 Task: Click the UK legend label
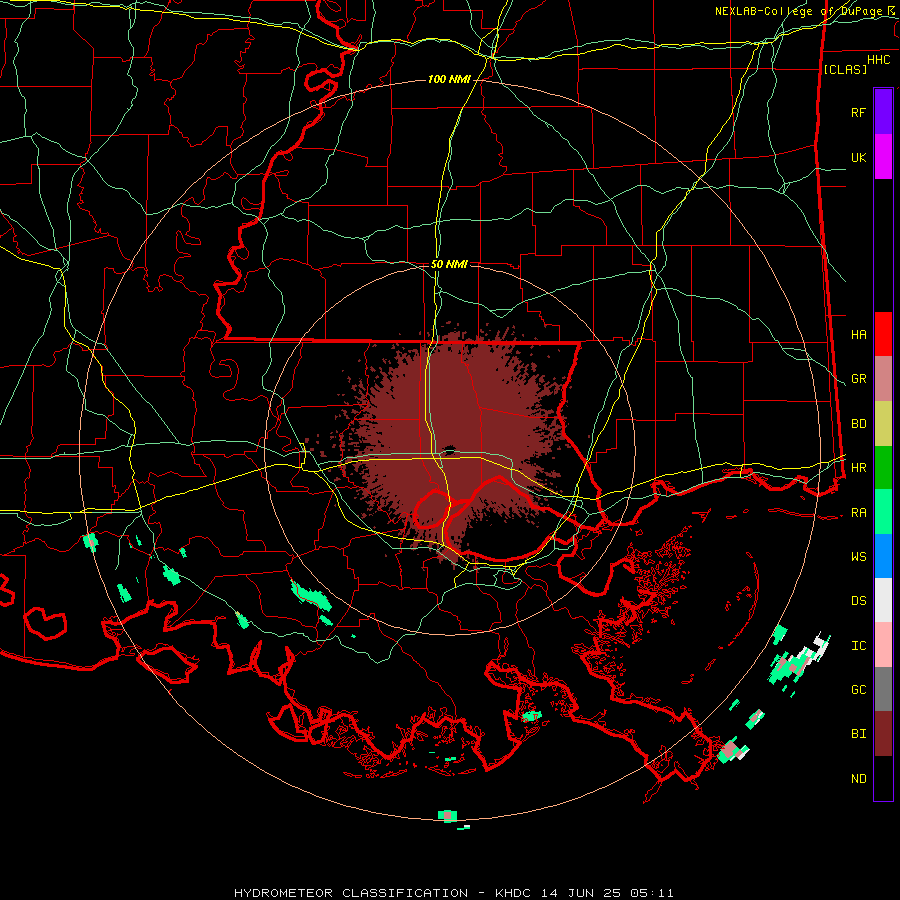[858, 157]
